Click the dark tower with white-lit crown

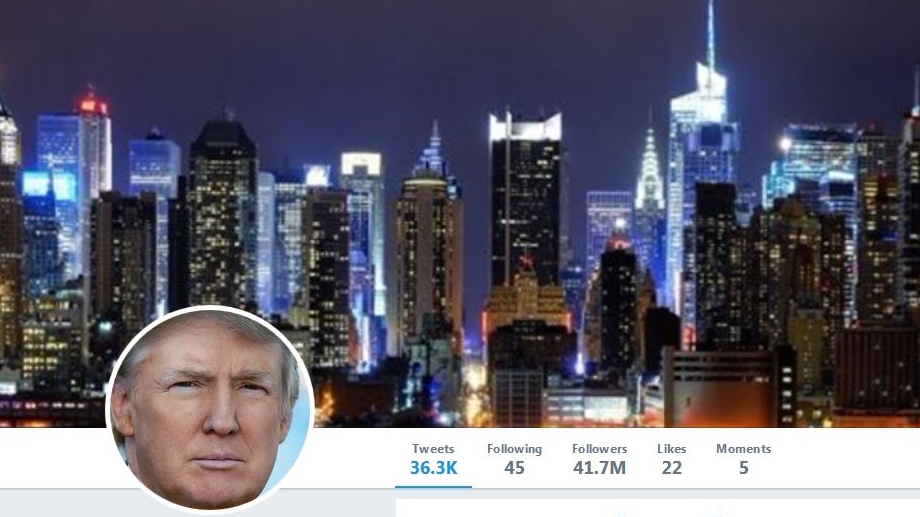pyautogui.click(x=525, y=200)
